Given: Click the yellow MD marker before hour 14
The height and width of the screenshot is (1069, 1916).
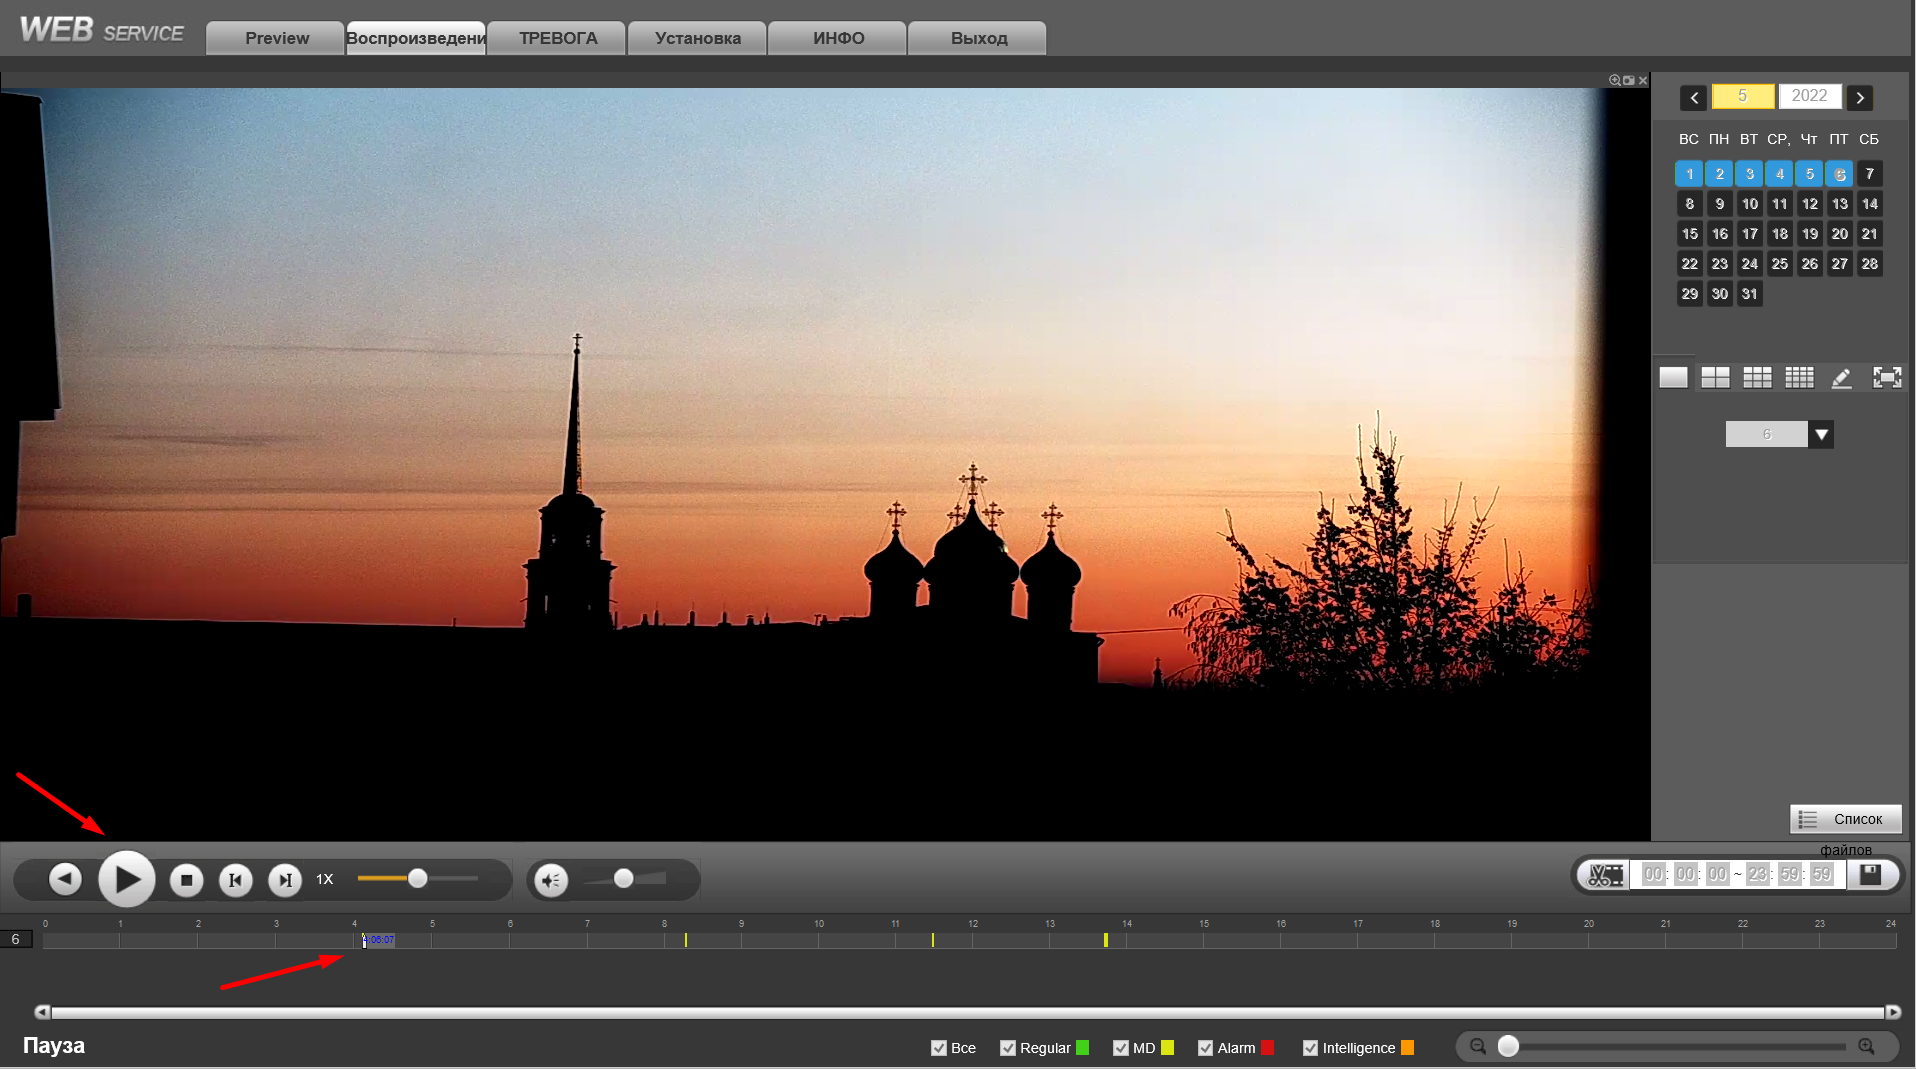Looking at the screenshot, I should (x=1105, y=940).
